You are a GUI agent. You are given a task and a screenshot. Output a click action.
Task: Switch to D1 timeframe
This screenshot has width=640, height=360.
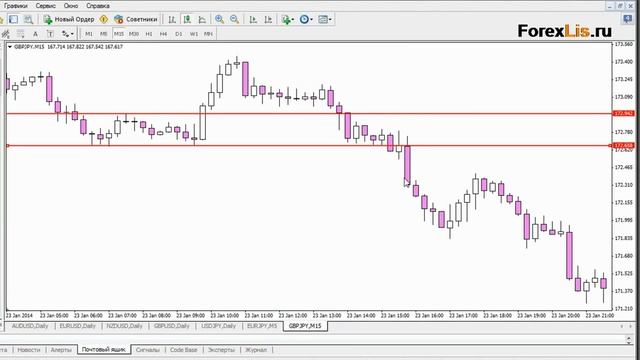[178, 34]
